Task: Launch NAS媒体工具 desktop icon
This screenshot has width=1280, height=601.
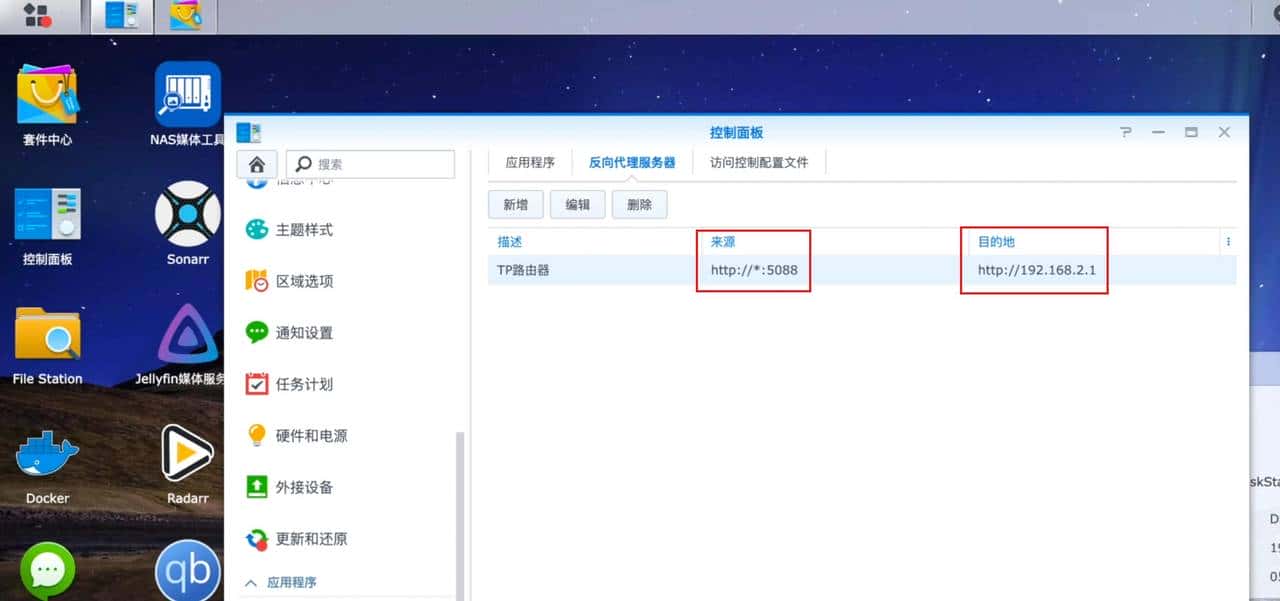Action: coord(188,104)
